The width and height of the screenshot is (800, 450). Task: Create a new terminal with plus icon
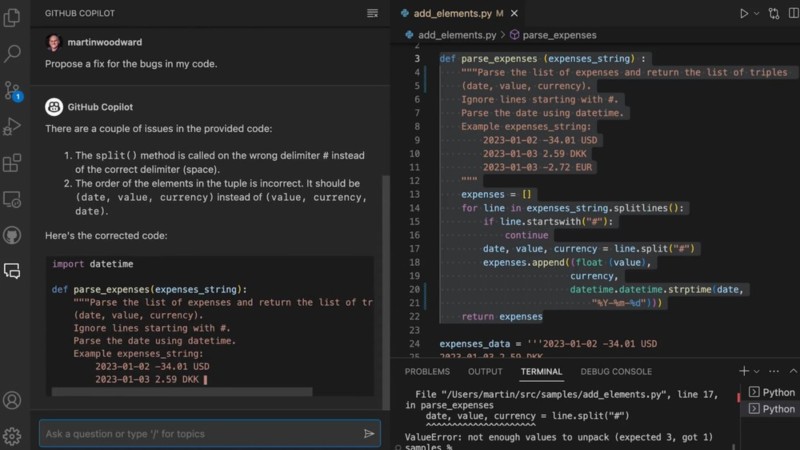pyautogui.click(x=744, y=371)
